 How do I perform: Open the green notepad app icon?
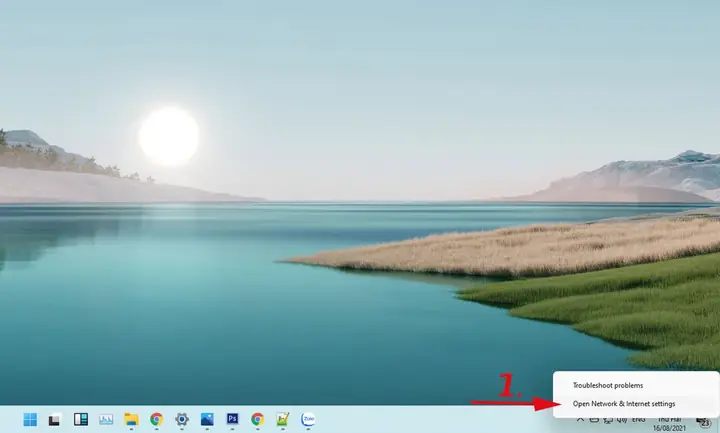[x=282, y=419]
